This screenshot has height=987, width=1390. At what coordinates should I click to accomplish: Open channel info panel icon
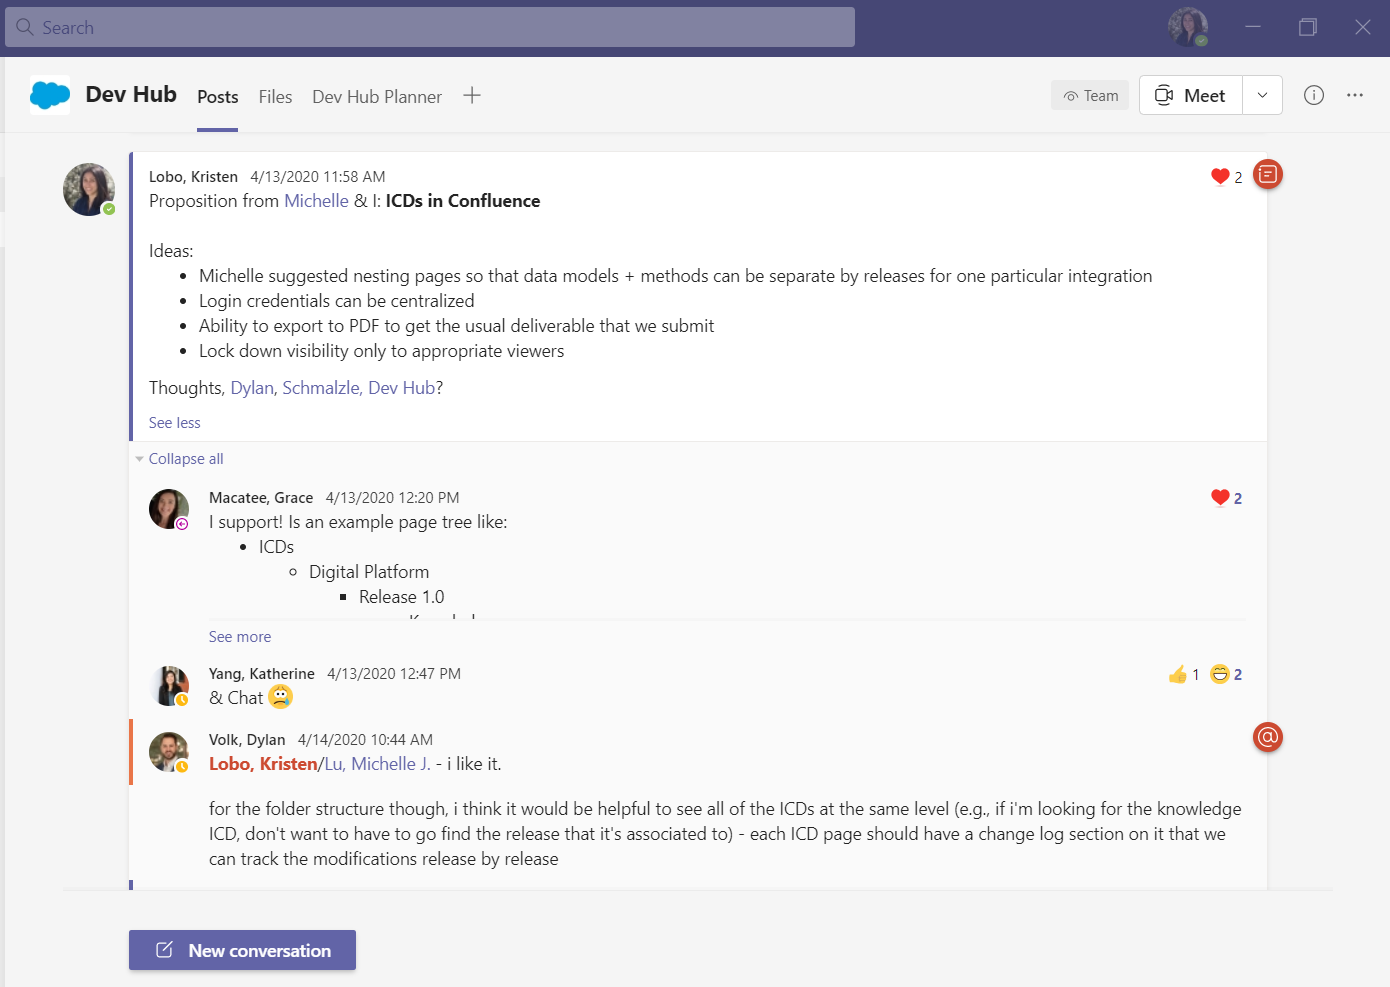tap(1314, 95)
